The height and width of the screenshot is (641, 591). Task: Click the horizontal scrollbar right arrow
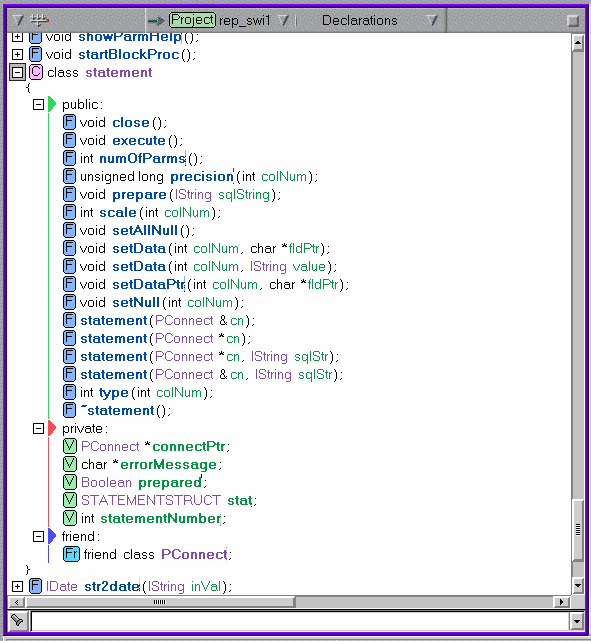(561, 602)
